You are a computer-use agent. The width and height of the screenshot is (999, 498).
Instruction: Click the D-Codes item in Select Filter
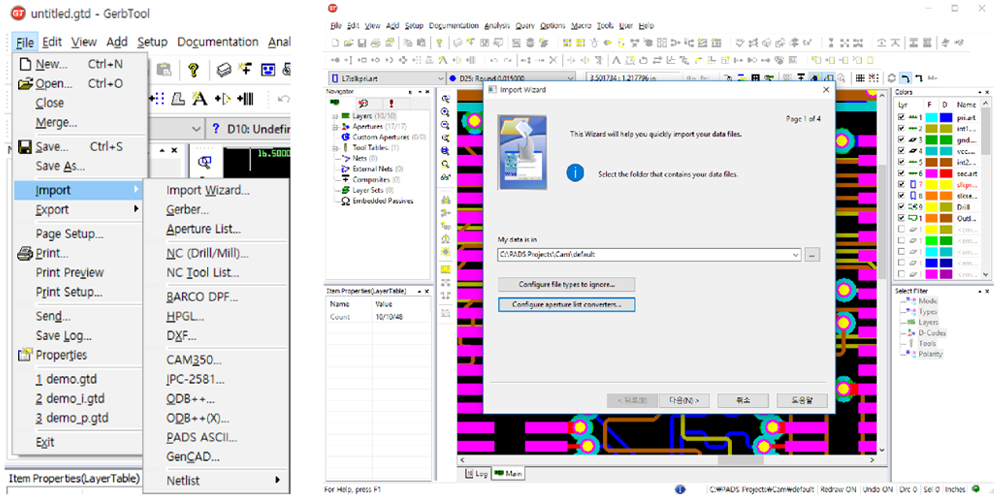click(x=933, y=332)
